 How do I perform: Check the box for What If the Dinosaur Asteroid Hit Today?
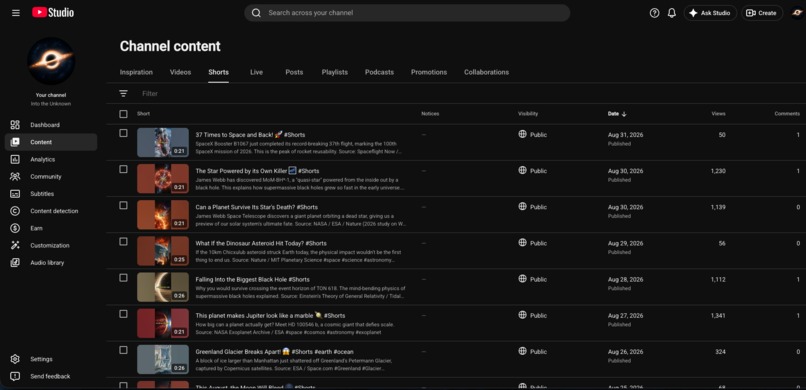[x=123, y=242]
